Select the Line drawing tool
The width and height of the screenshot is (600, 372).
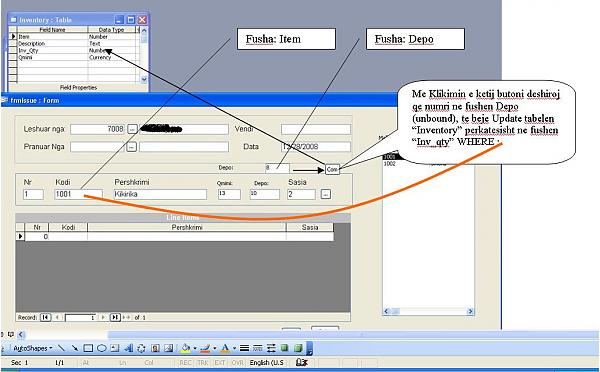[x=61, y=348]
